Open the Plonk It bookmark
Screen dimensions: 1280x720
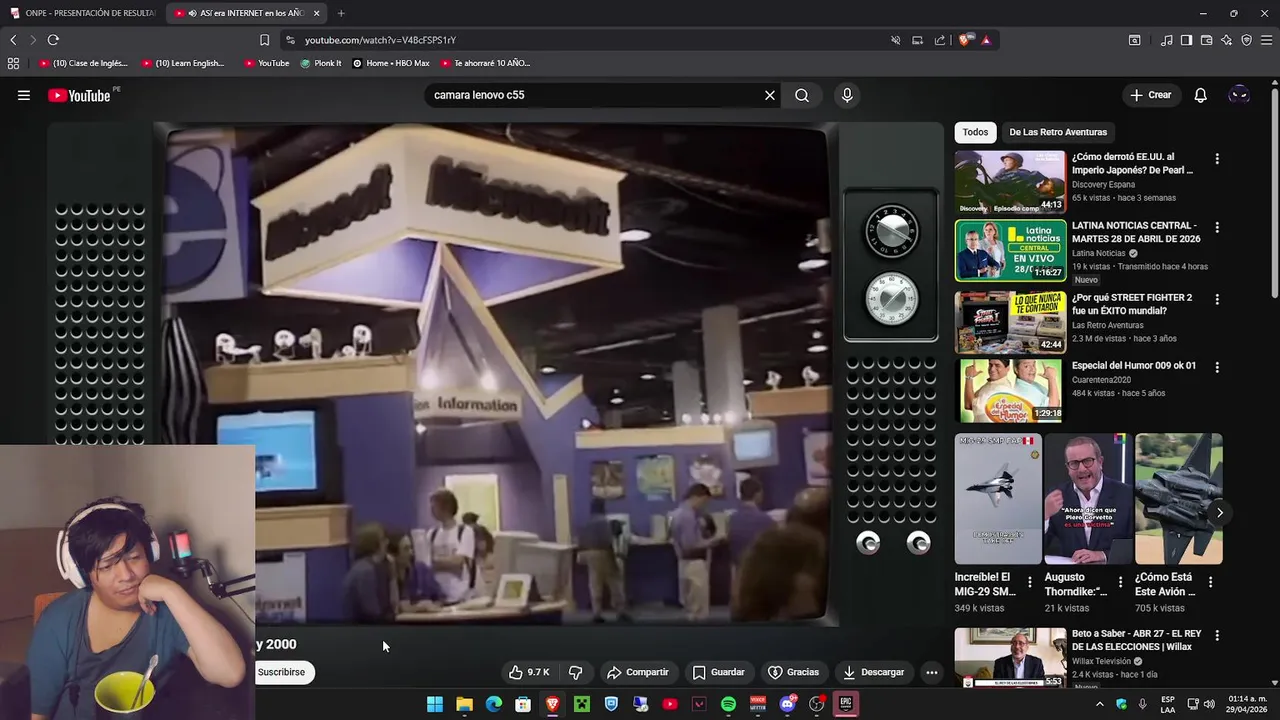(x=321, y=63)
